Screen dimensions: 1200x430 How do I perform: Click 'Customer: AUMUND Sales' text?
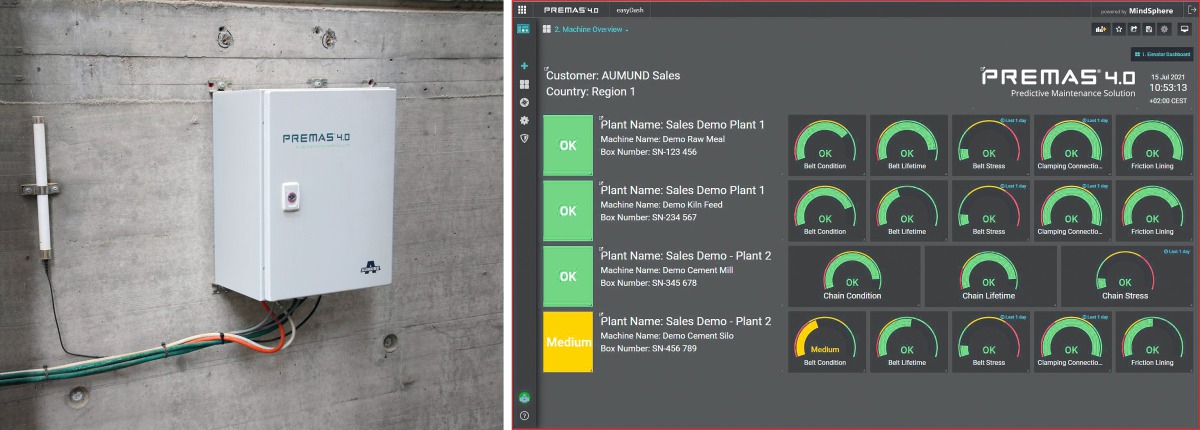tap(613, 76)
